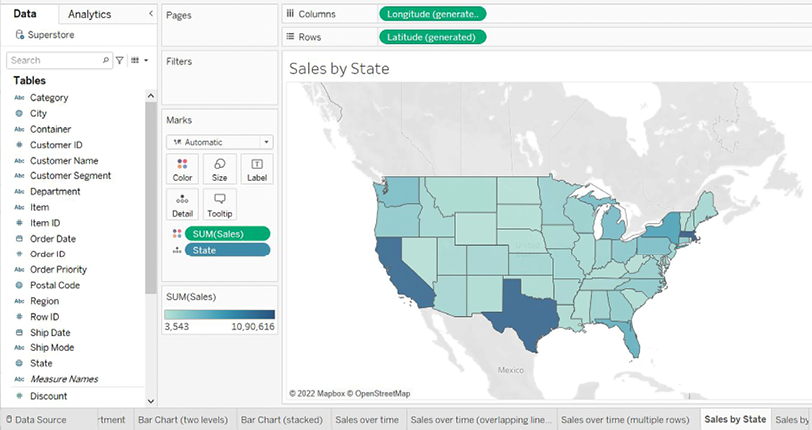Select the Longitude (generated) pill in Columns
Screen dimensions: 812x430
coord(433,14)
